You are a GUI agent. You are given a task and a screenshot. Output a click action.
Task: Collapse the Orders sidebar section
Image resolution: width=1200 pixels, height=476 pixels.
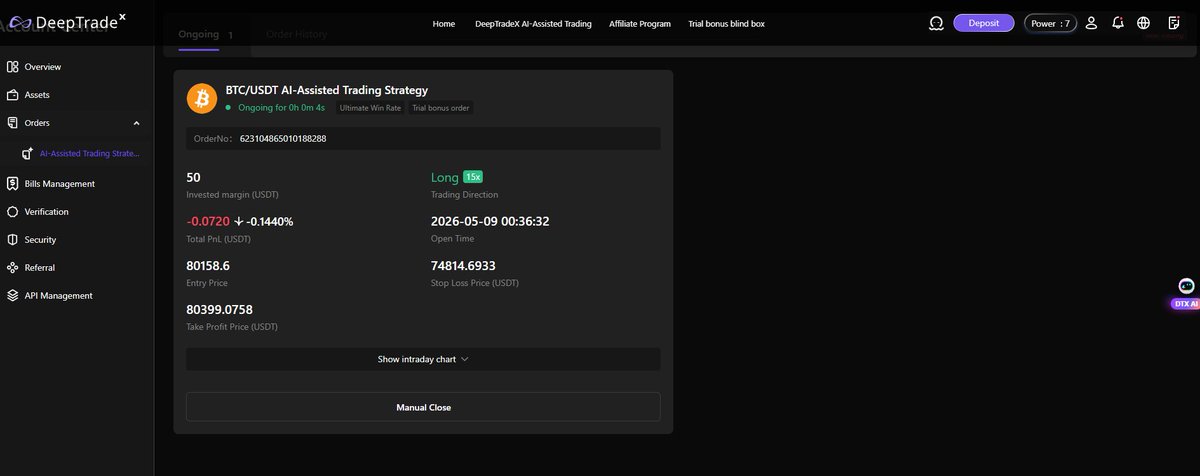click(x=136, y=123)
